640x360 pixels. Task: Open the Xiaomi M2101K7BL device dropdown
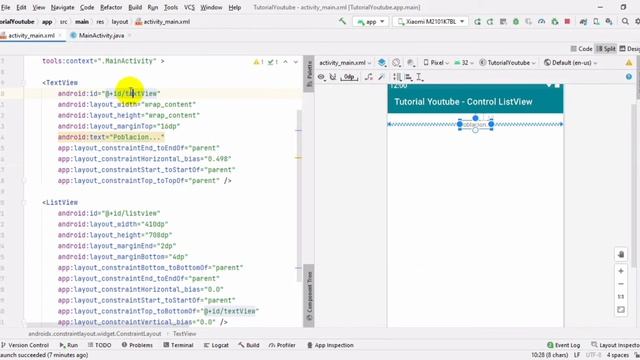coord(431,22)
